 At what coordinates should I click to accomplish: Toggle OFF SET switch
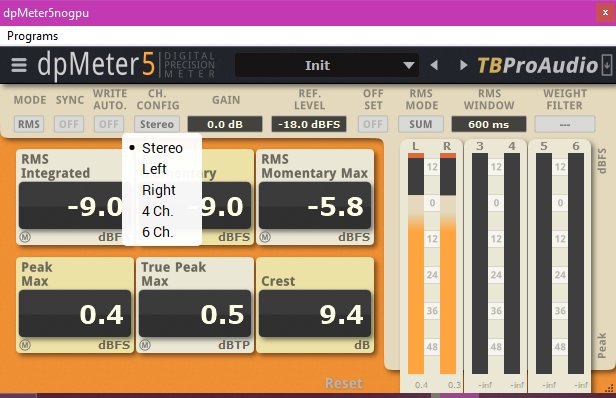[373, 124]
